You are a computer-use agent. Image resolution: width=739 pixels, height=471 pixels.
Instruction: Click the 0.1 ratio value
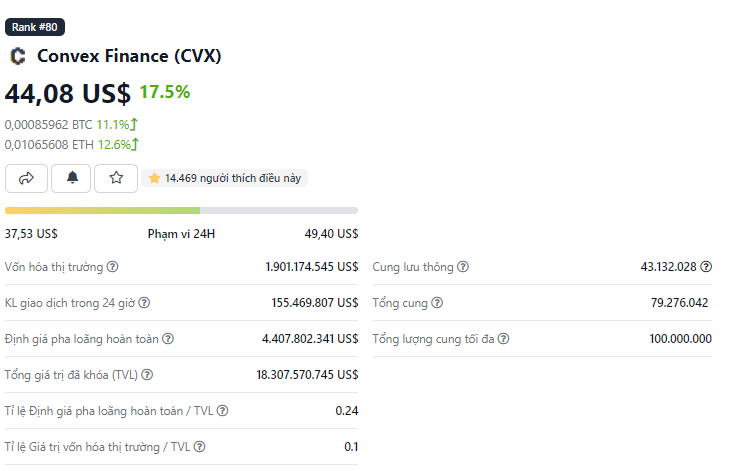351,446
